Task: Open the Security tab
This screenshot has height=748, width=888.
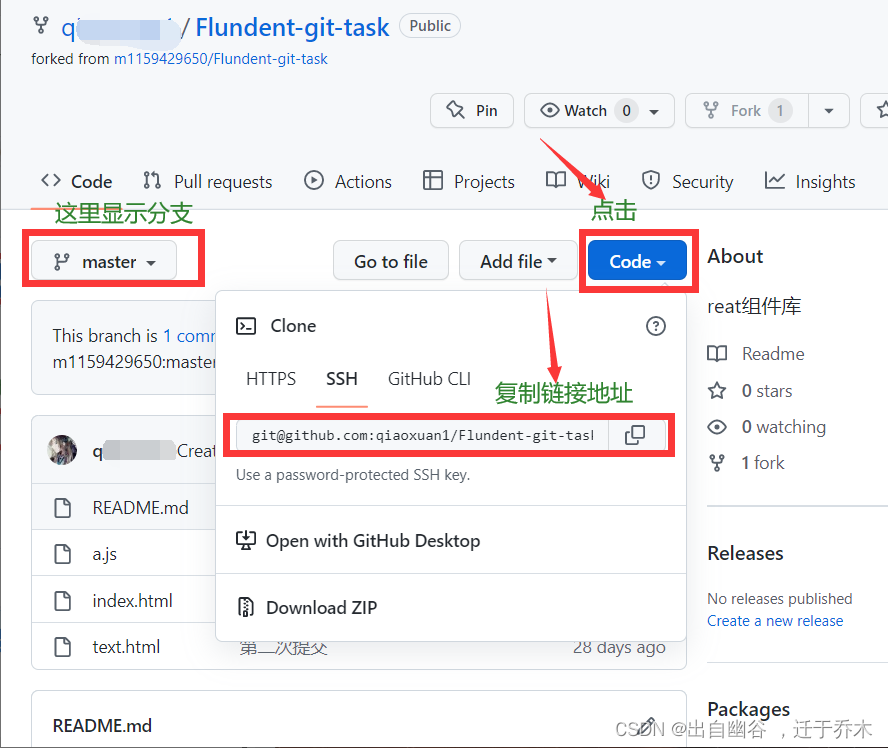Action: [x=688, y=182]
